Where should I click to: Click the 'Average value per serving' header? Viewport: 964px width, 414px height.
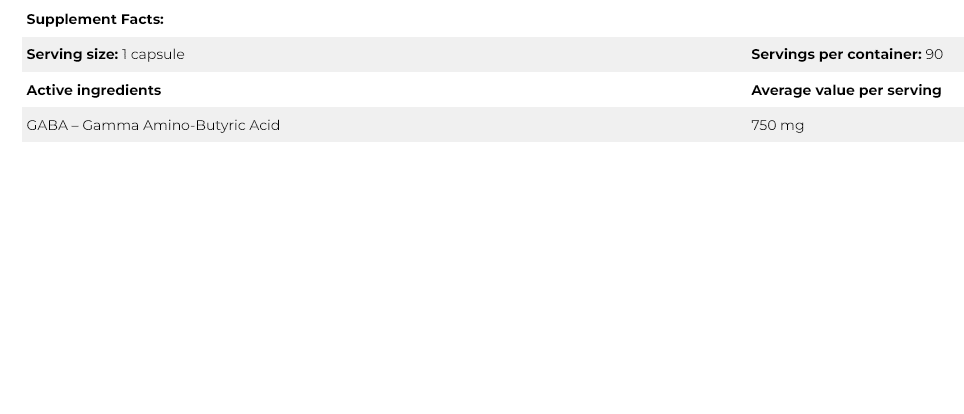pyautogui.click(x=846, y=90)
